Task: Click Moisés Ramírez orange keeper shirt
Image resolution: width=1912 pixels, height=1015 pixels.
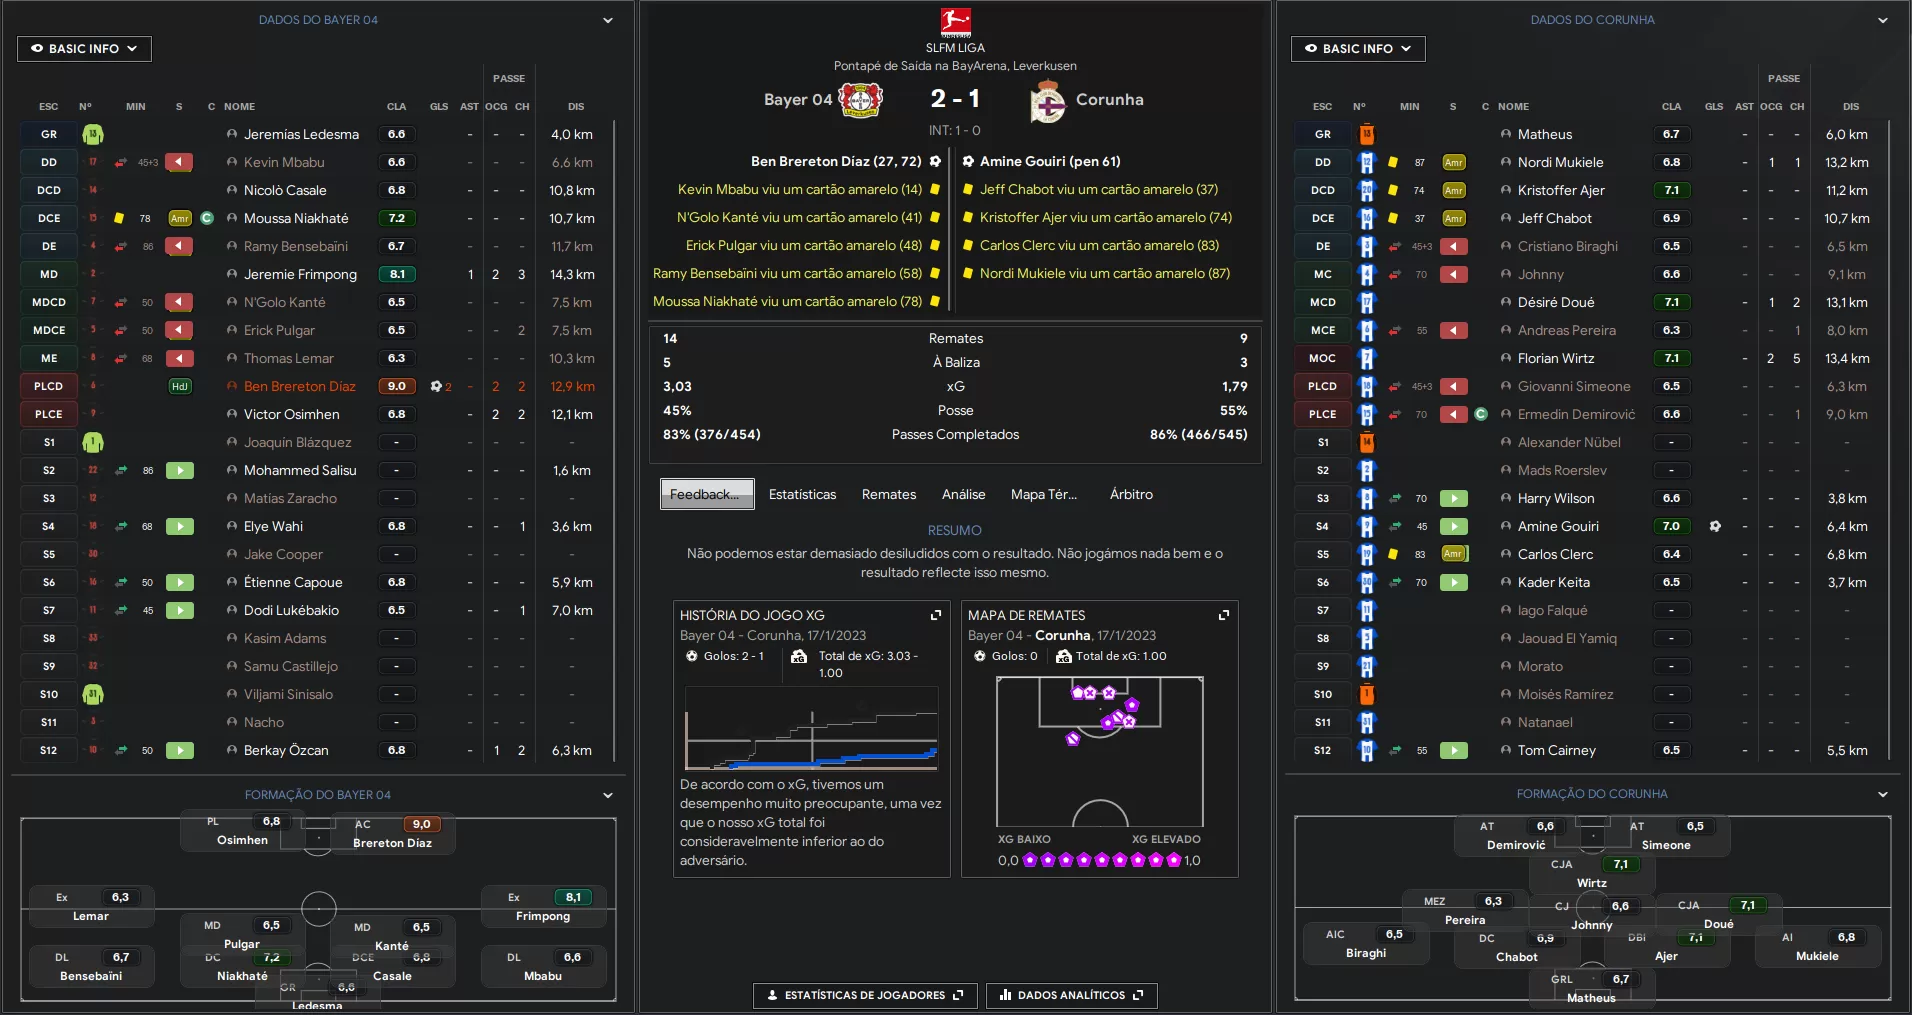Action: point(1367,694)
